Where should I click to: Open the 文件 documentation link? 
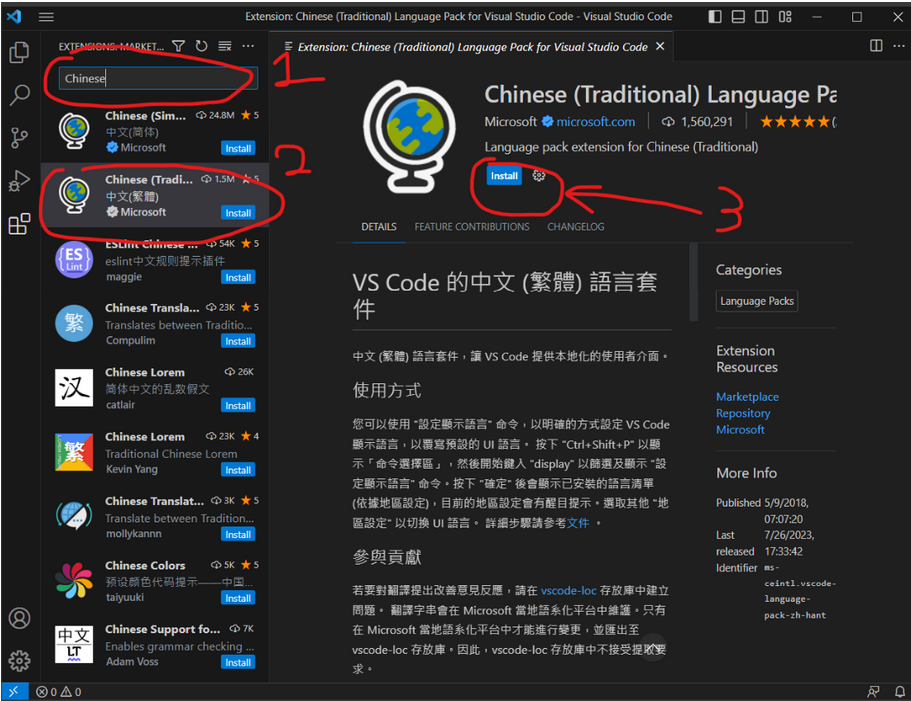point(578,523)
